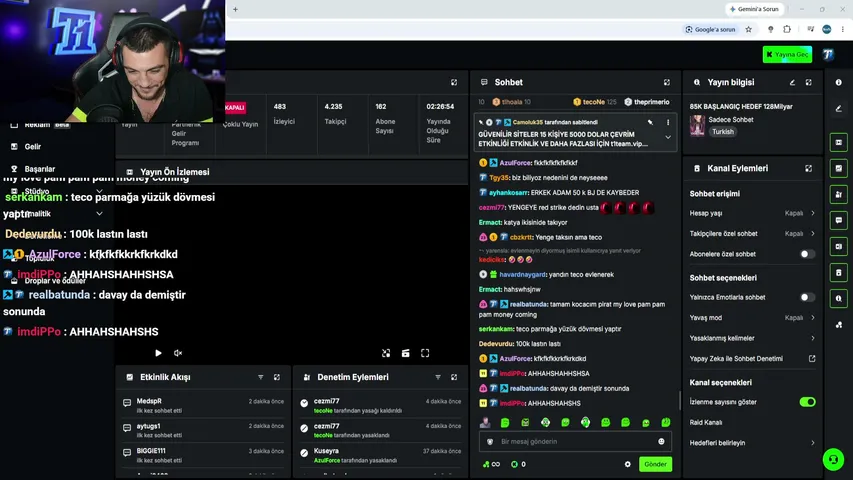Toggle the moderation actions widget icon in right sidebar

click(x=838, y=194)
